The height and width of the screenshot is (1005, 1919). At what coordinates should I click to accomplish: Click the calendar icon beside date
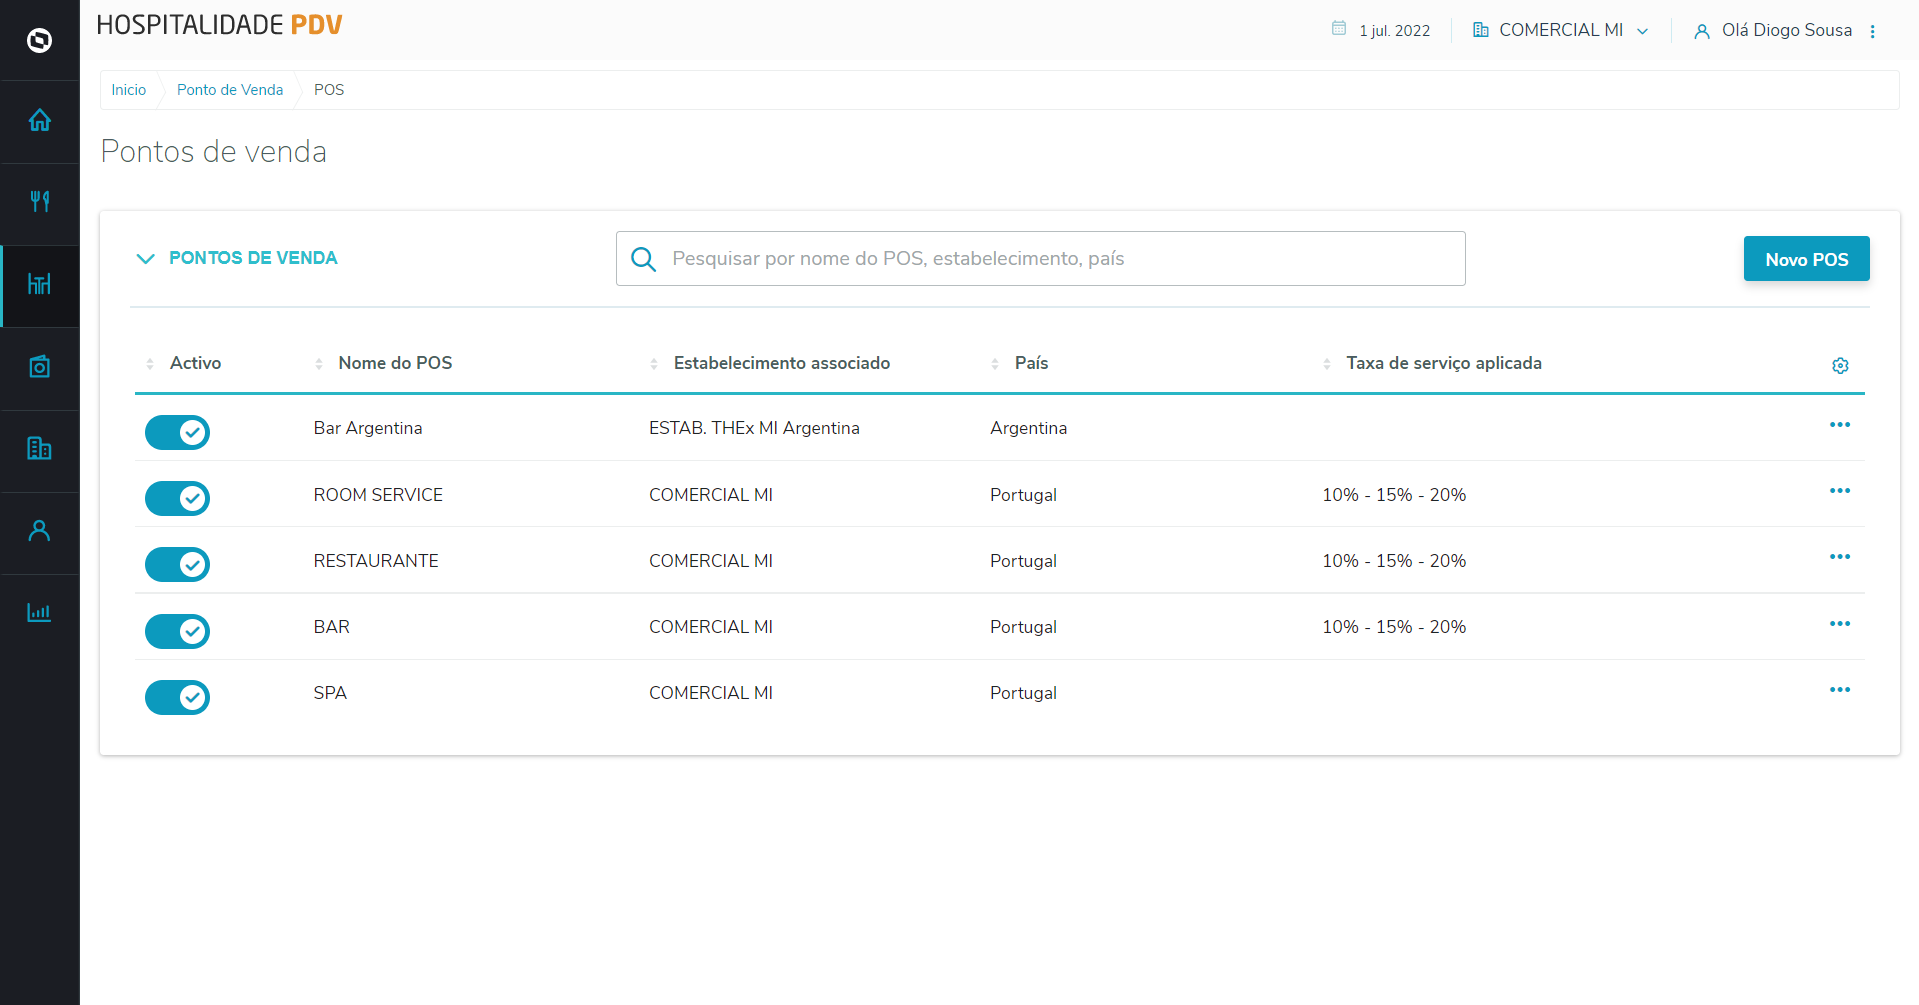coord(1338,29)
